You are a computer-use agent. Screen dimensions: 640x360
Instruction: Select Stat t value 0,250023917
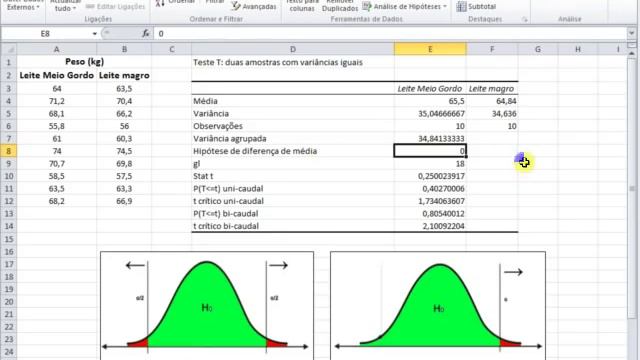[430, 176]
